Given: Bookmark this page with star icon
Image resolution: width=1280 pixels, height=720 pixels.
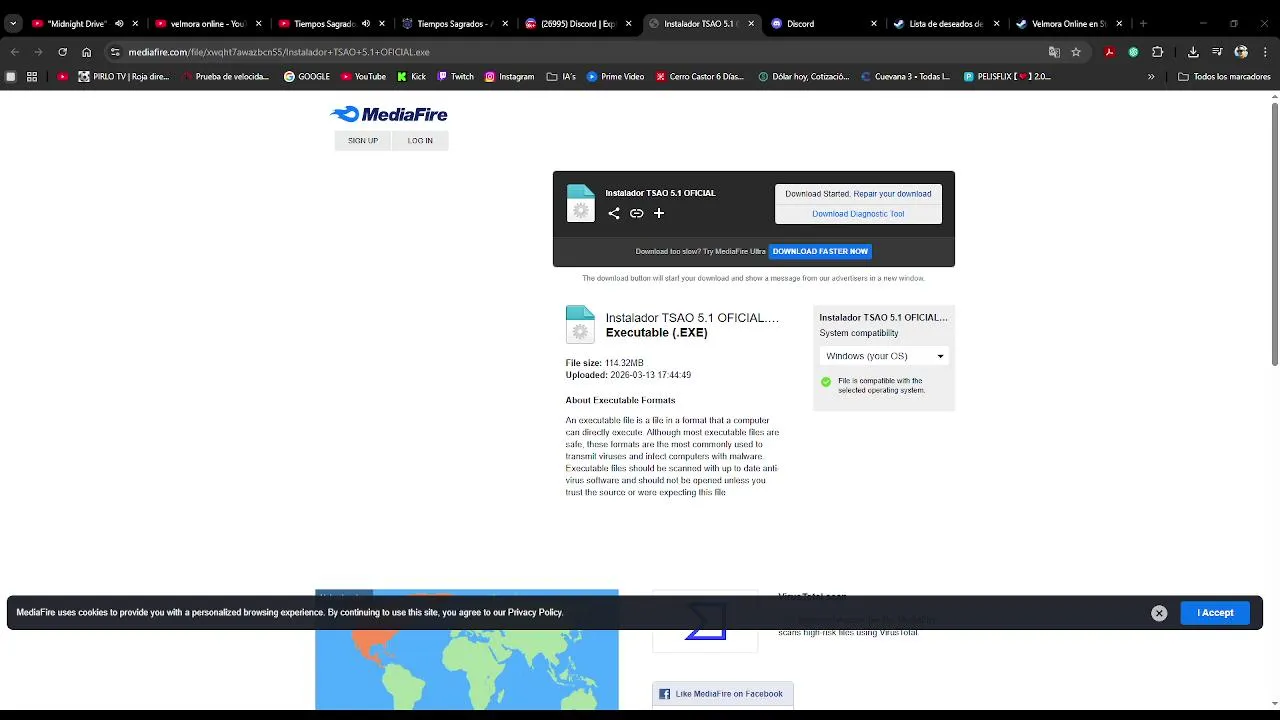Looking at the screenshot, I should click(1076, 52).
